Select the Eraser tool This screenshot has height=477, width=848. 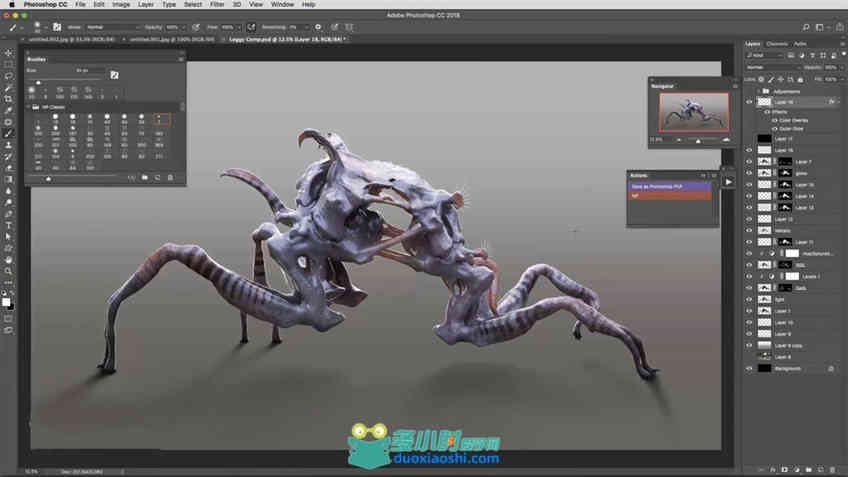click(x=8, y=168)
